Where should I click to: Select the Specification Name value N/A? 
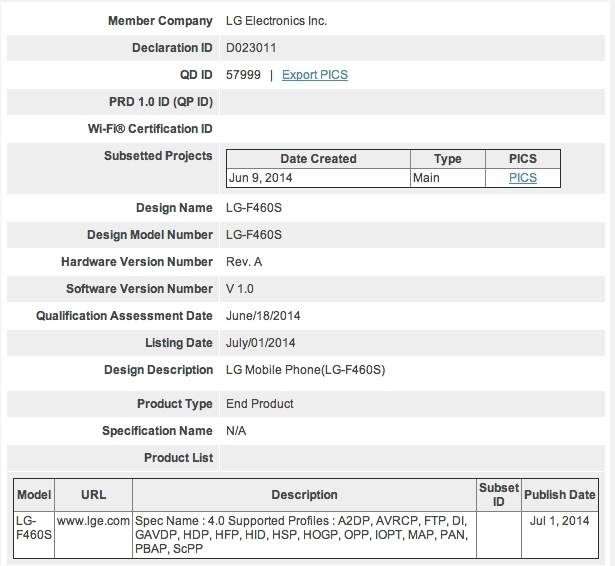click(x=236, y=431)
